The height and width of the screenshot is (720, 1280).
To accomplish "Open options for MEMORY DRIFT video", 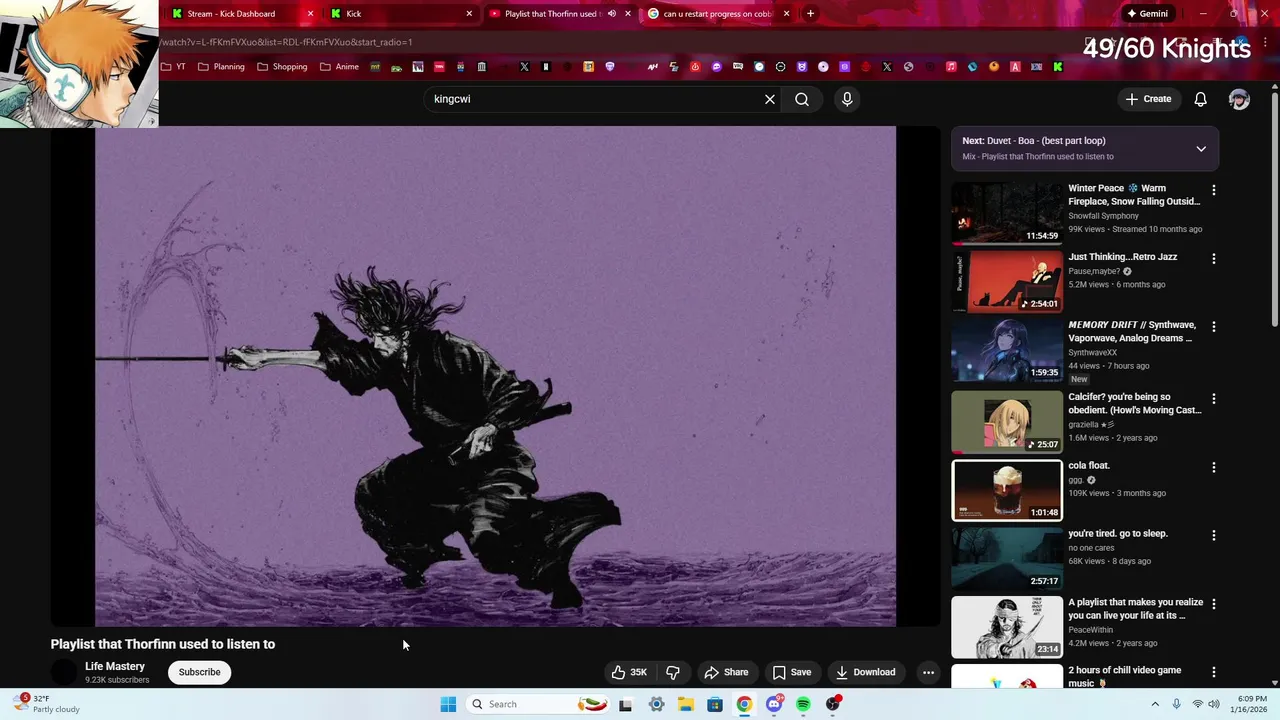I will (x=1214, y=327).
